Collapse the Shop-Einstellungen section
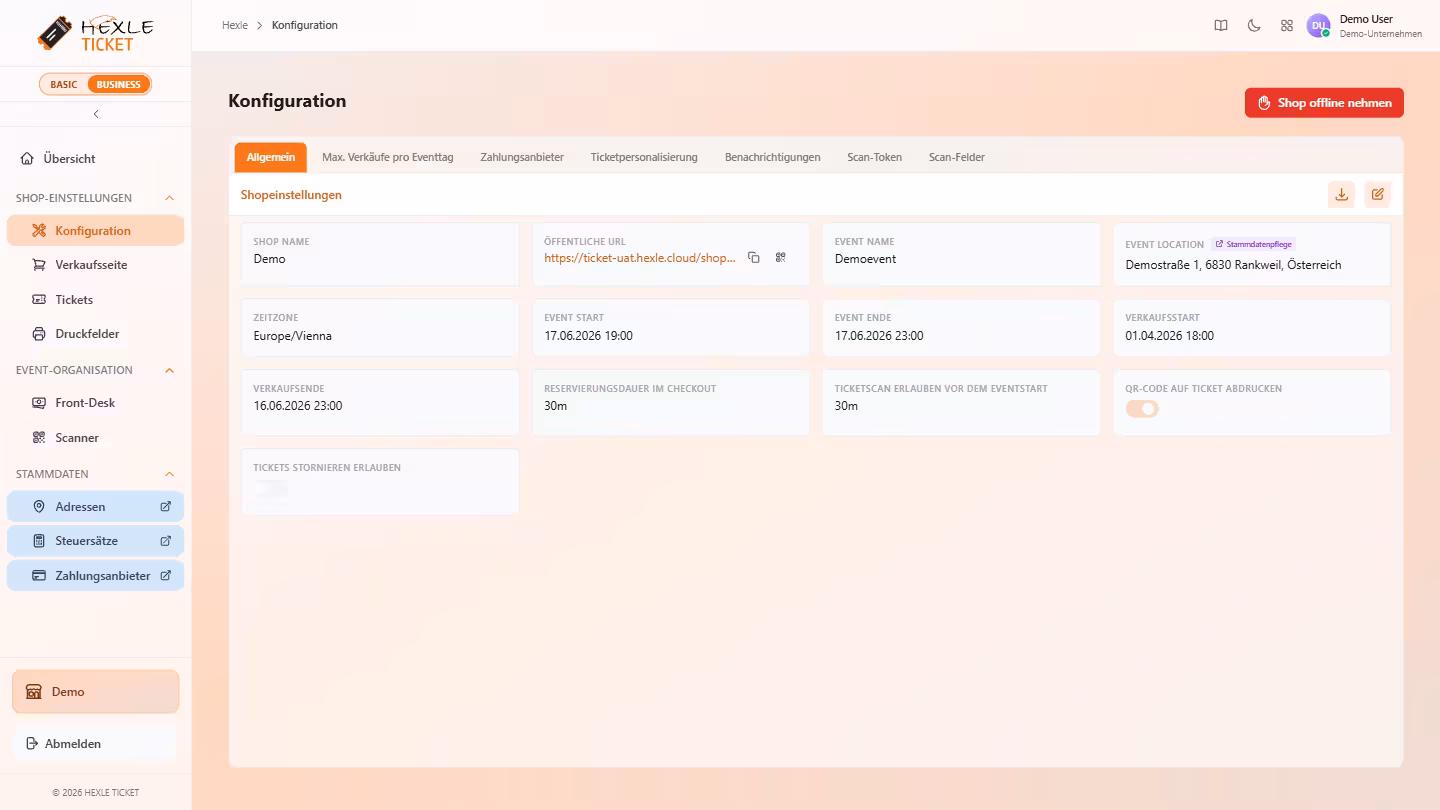1440x810 pixels. coord(169,198)
